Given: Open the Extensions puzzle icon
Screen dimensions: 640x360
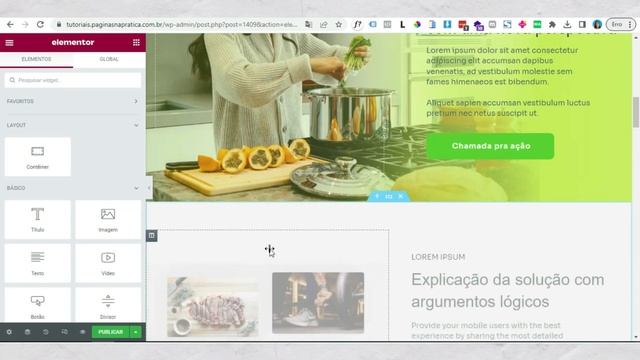Looking at the screenshot, I should click(x=552, y=24).
